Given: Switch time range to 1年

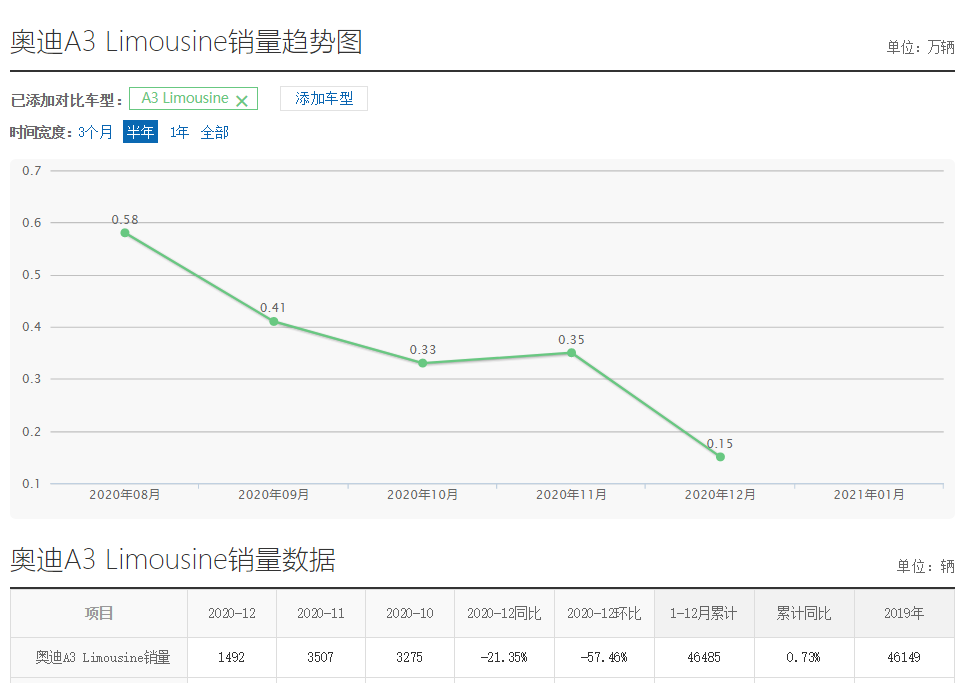Looking at the screenshot, I should 179,132.
